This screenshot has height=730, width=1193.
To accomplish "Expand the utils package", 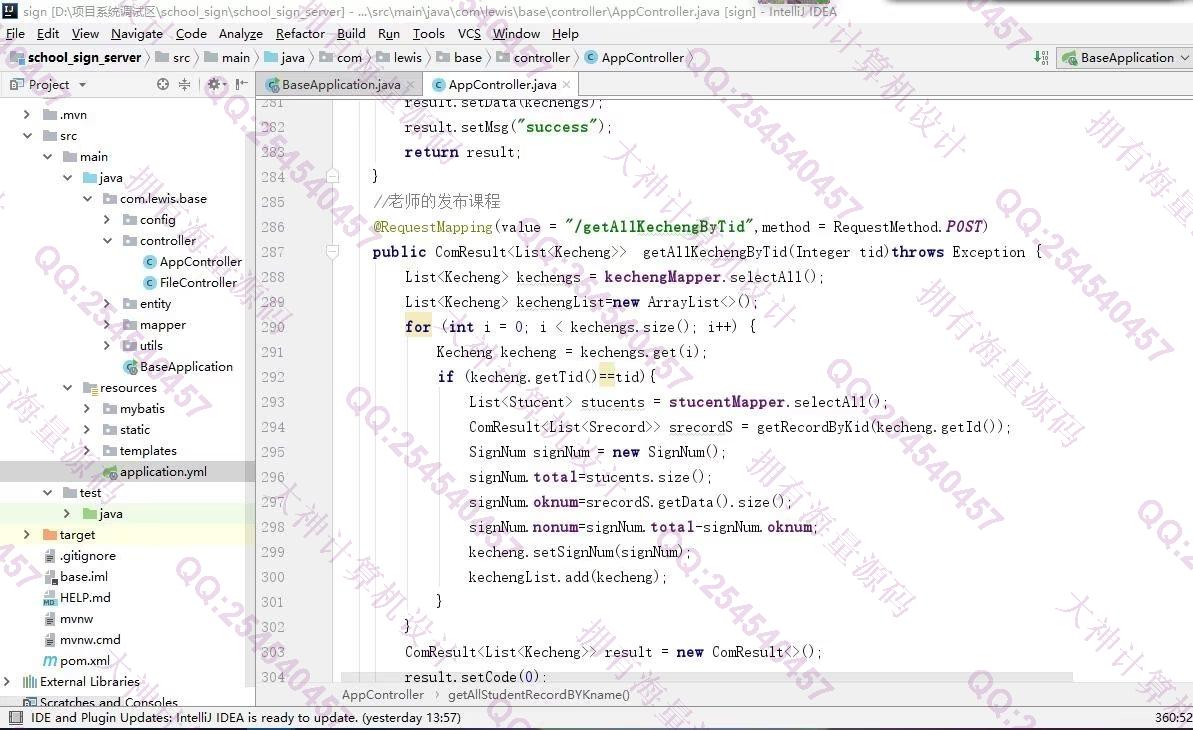I will 107,346.
